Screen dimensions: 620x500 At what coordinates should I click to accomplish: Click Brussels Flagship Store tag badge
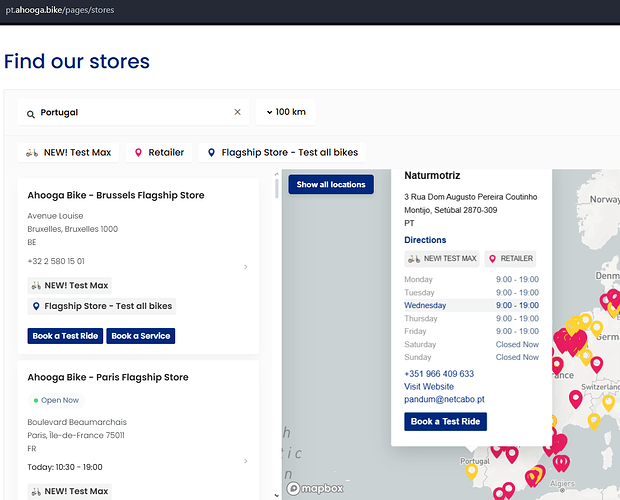tap(102, 306)
